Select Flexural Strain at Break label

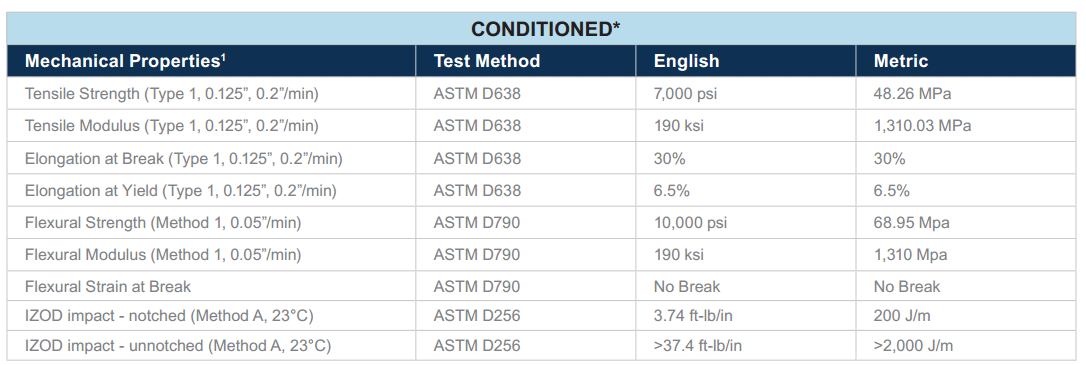107,286
